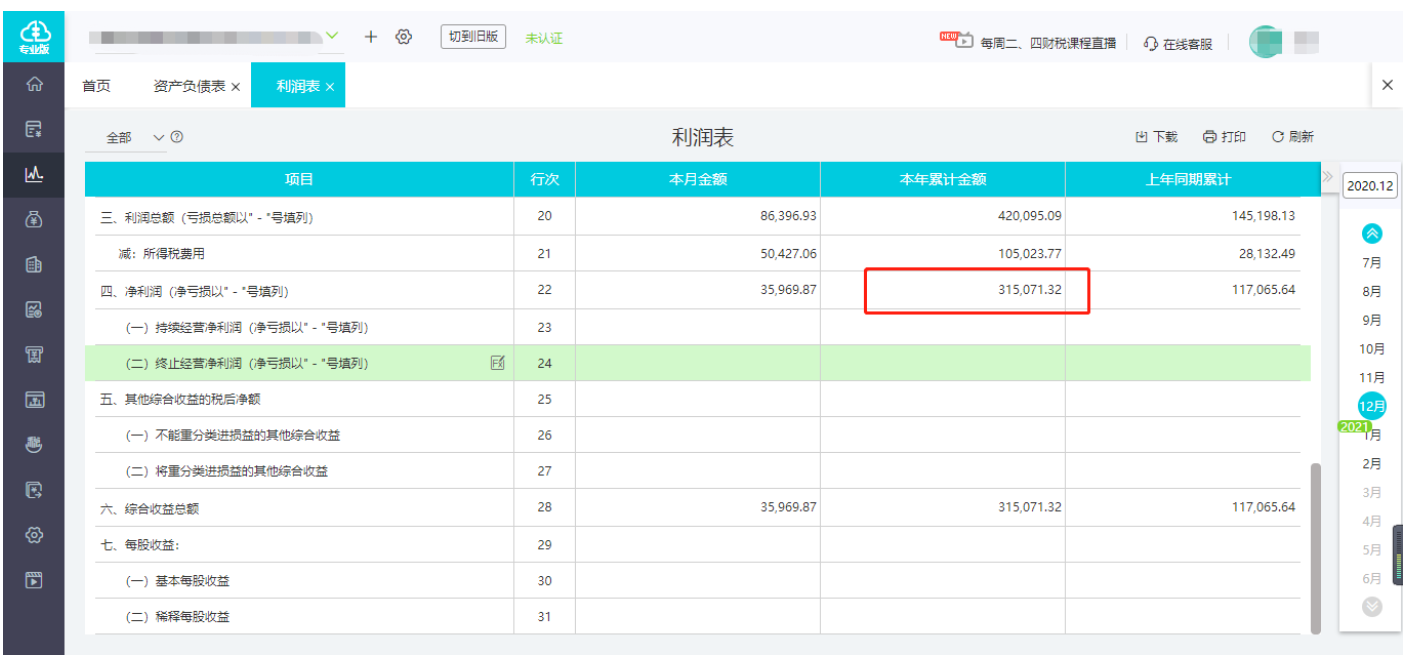Screen dimensions: 1410x656
Task: Go to the 首页 tab
Action: [x=96, y=87]
